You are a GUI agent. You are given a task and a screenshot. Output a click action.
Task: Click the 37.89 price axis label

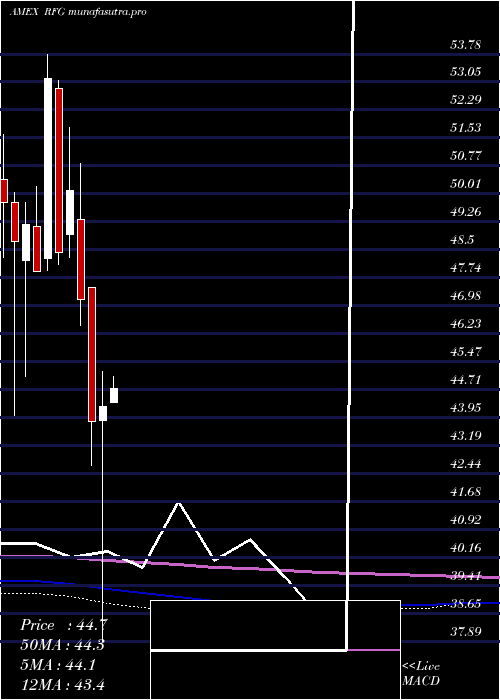pos(466,632)
